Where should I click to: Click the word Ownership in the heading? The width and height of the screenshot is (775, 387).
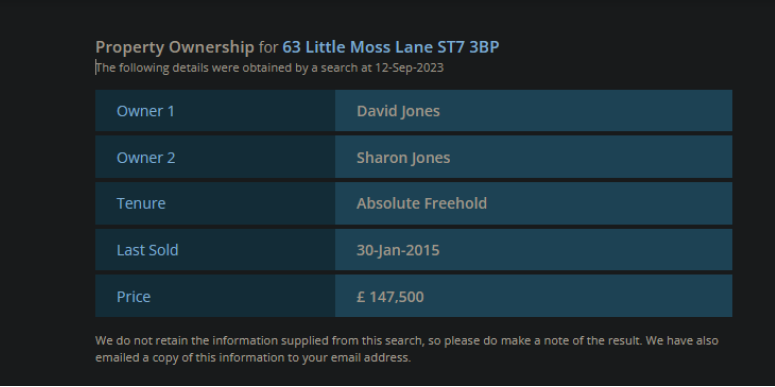coord(211,47)
